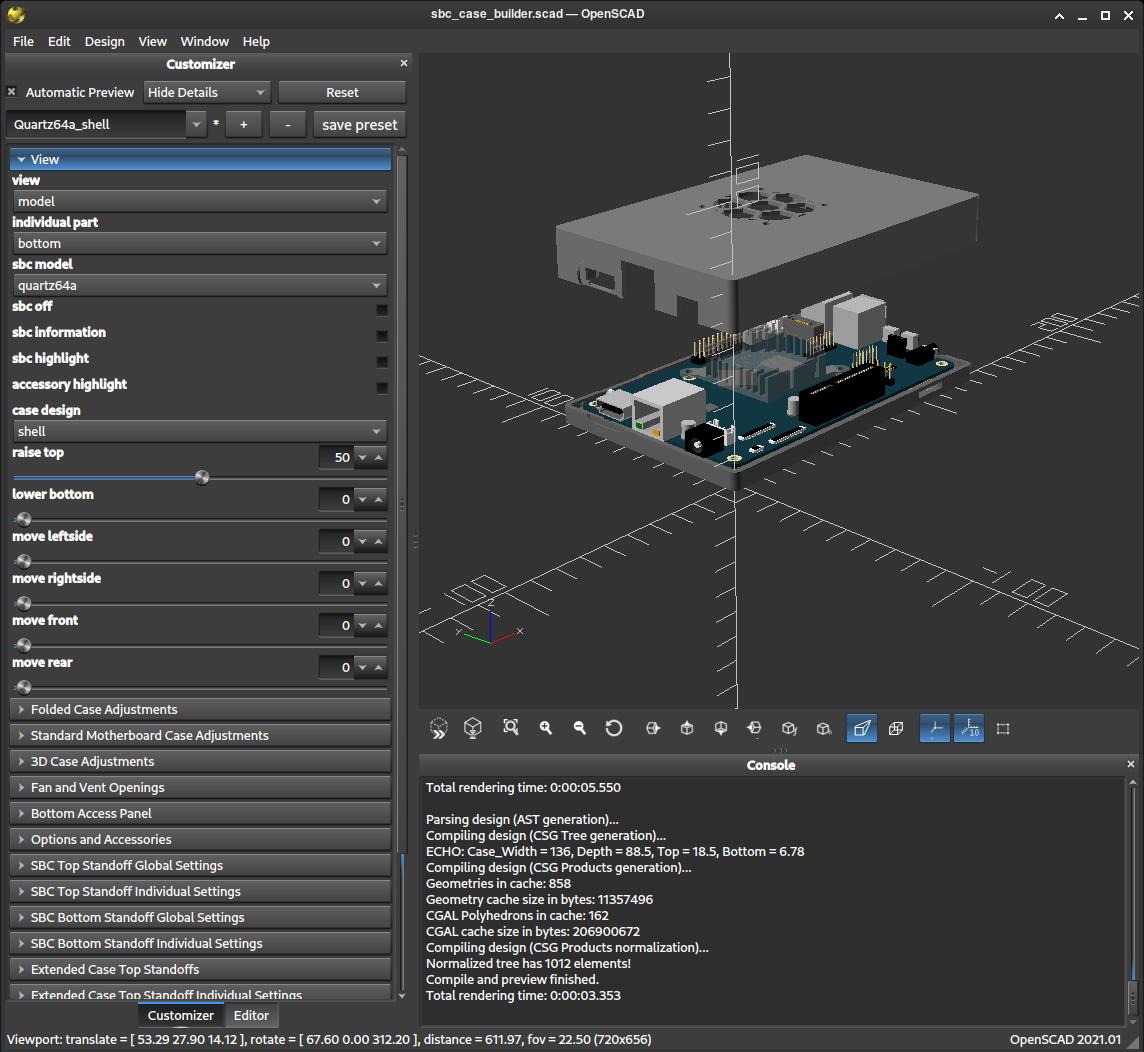Image resolution: width=1144 pixels, height=1052 pixels.
Task: Enable the sbc off checkbox
Action: (381, 309)
